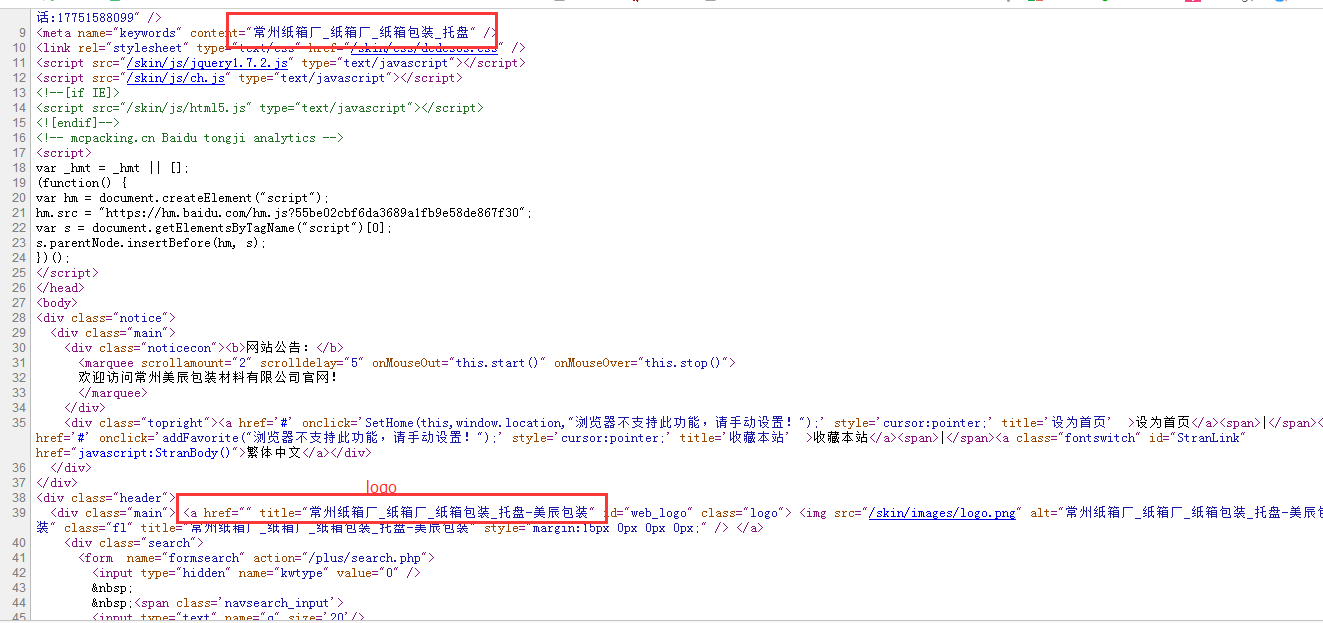This screenshot has width=1323, height=623.
Task: Click the s.parentNode.insertBefore(hm, s) line
Action: click(151, 242)
